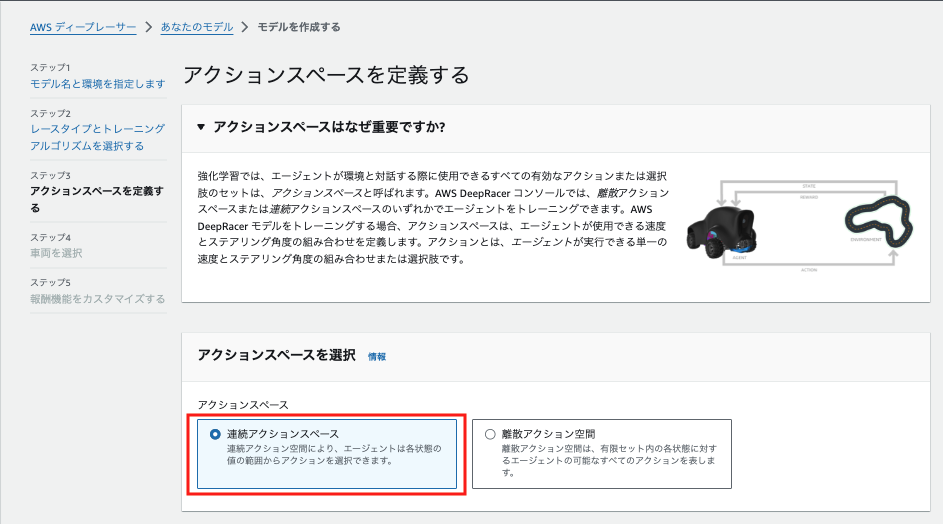Click the breadcrumb chevron after AWS ディープレーサー

click(149, 27)
